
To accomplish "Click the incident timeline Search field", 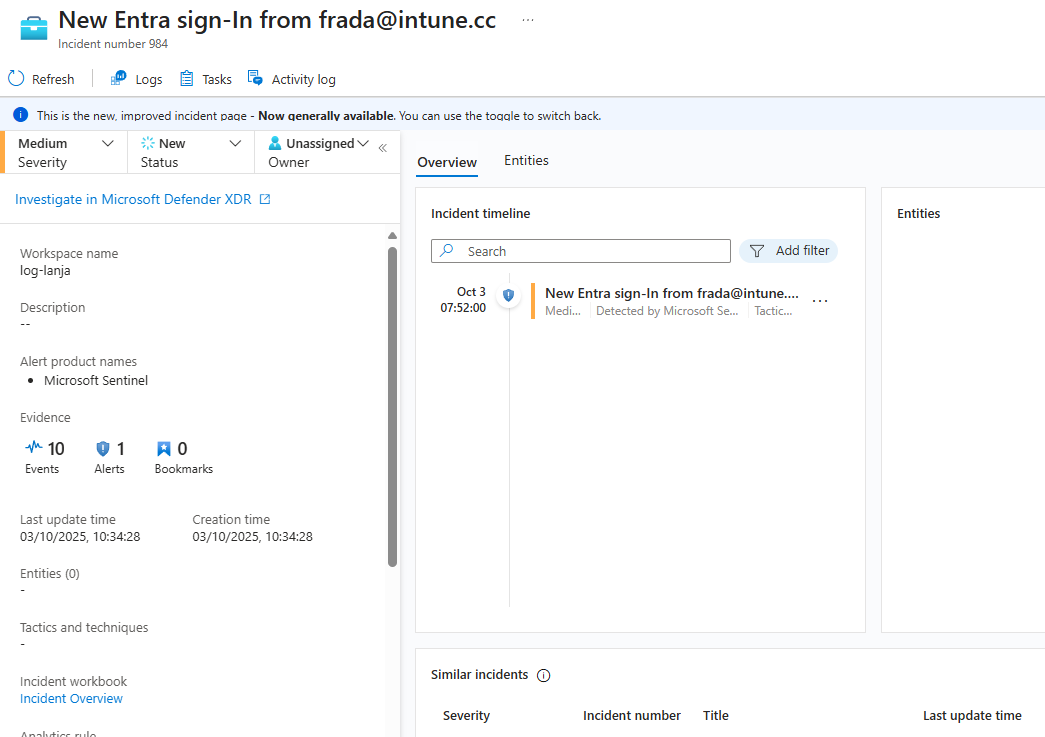I will coord(592,251).
